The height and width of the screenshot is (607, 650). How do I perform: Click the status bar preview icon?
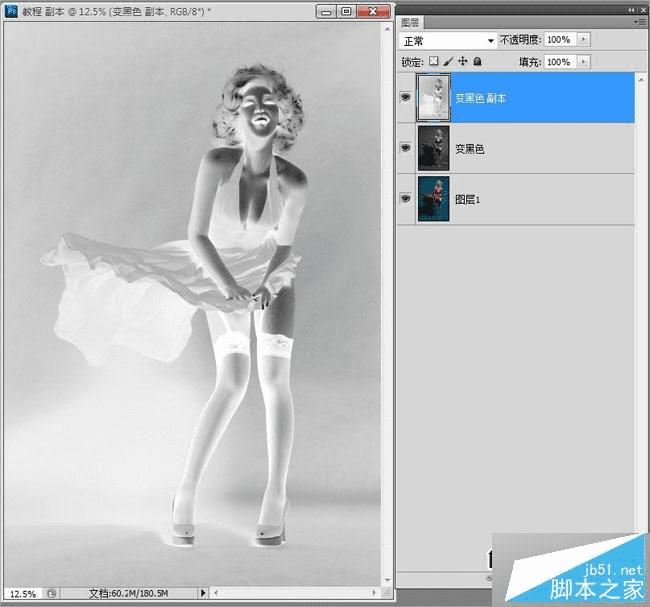[x=52, y=593]
